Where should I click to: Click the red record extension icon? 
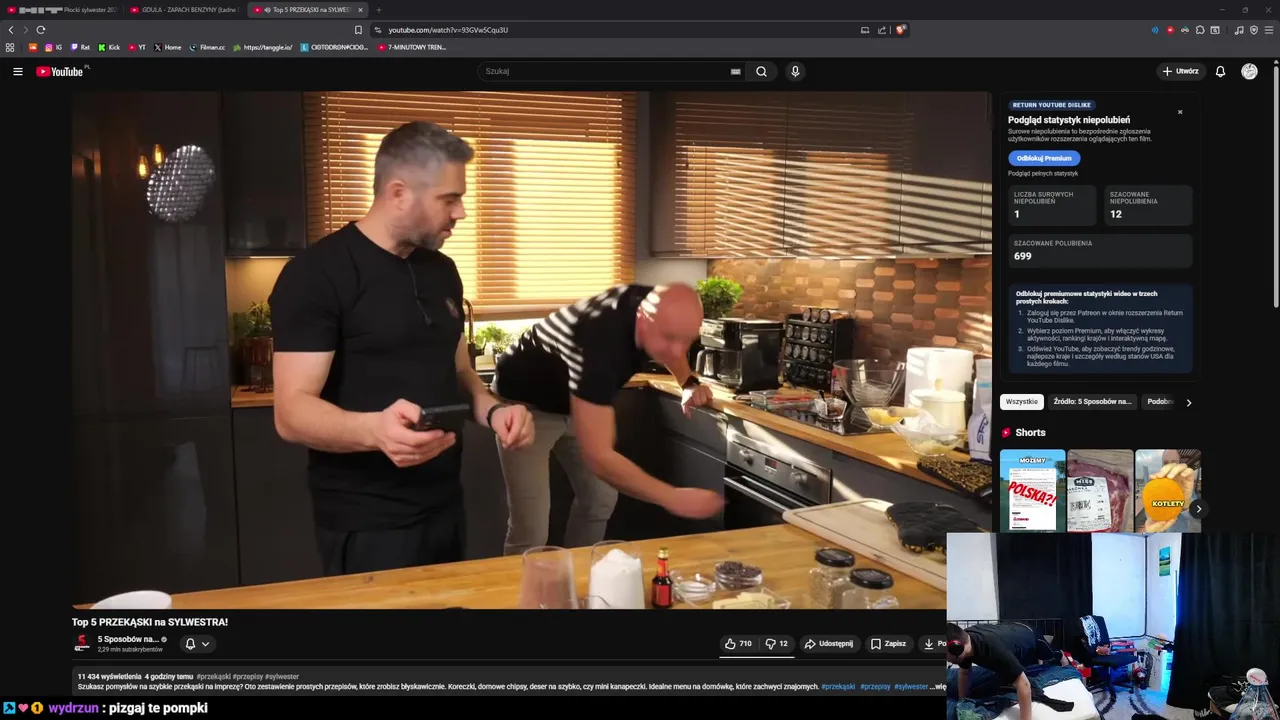1170,30
